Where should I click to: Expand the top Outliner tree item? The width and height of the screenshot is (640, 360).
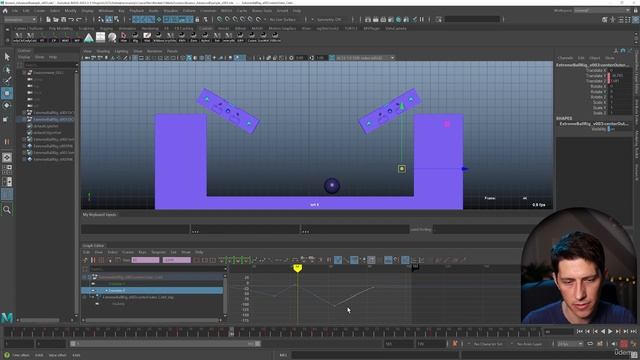pyautogui.click(x=24, y=73)
